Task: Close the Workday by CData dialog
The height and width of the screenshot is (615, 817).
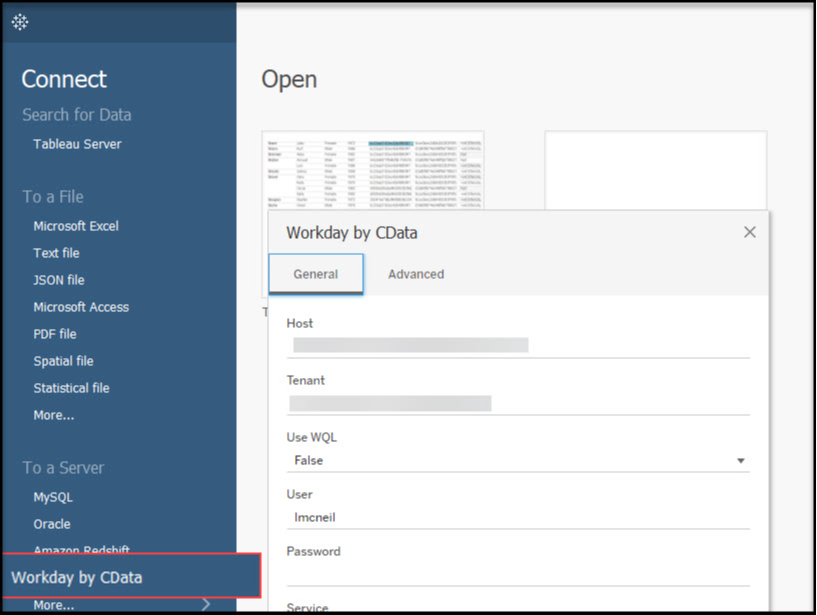Action: (749, 232)
